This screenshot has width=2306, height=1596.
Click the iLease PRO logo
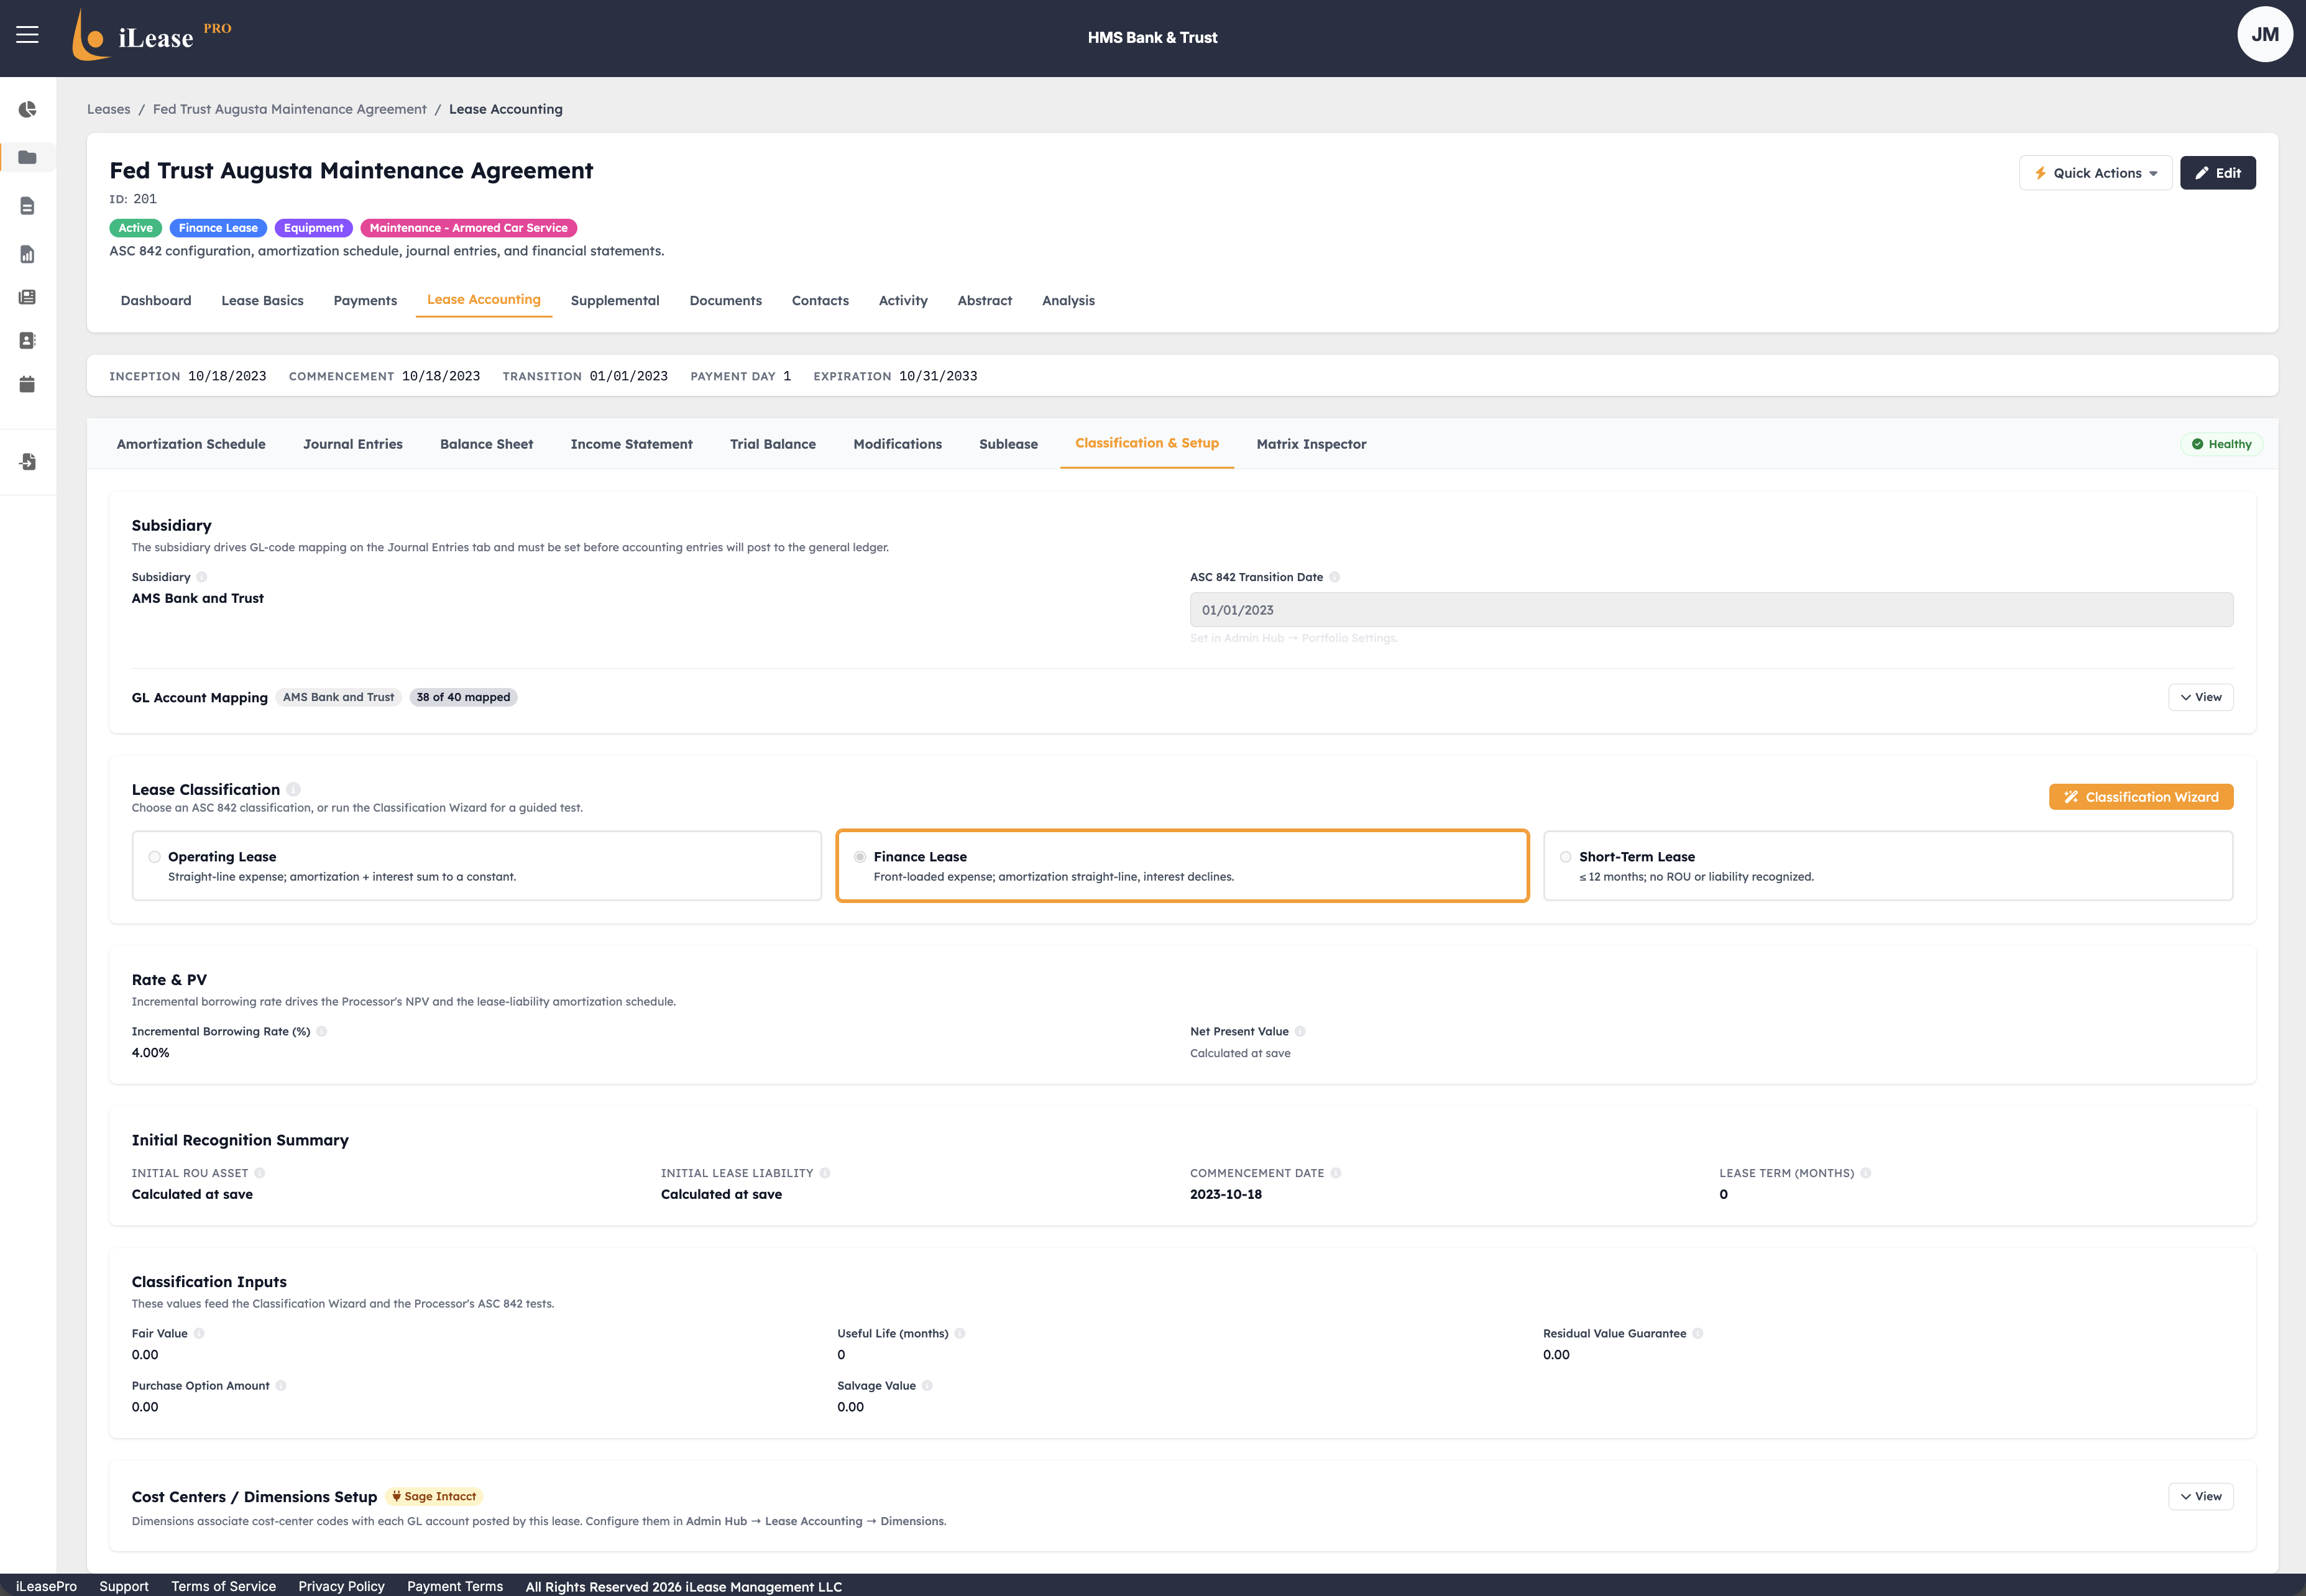point(152,35)
